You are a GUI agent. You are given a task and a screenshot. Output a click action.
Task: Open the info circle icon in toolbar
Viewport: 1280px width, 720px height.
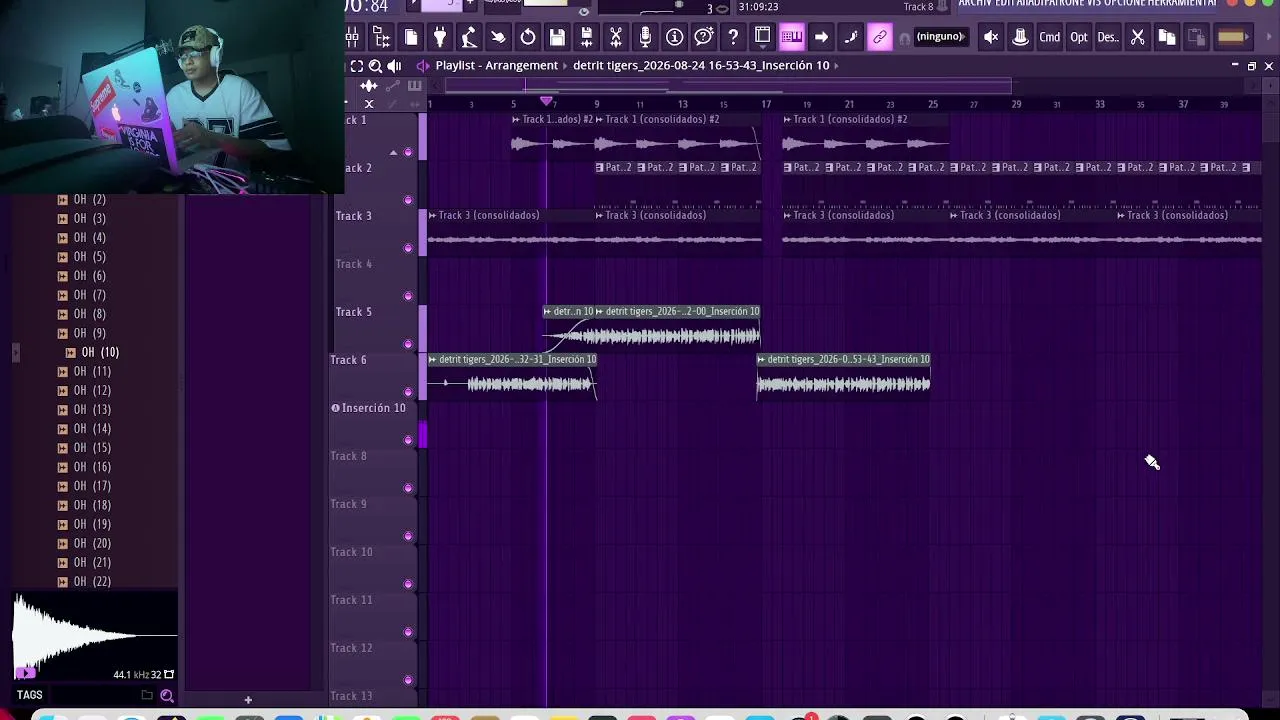674,38
